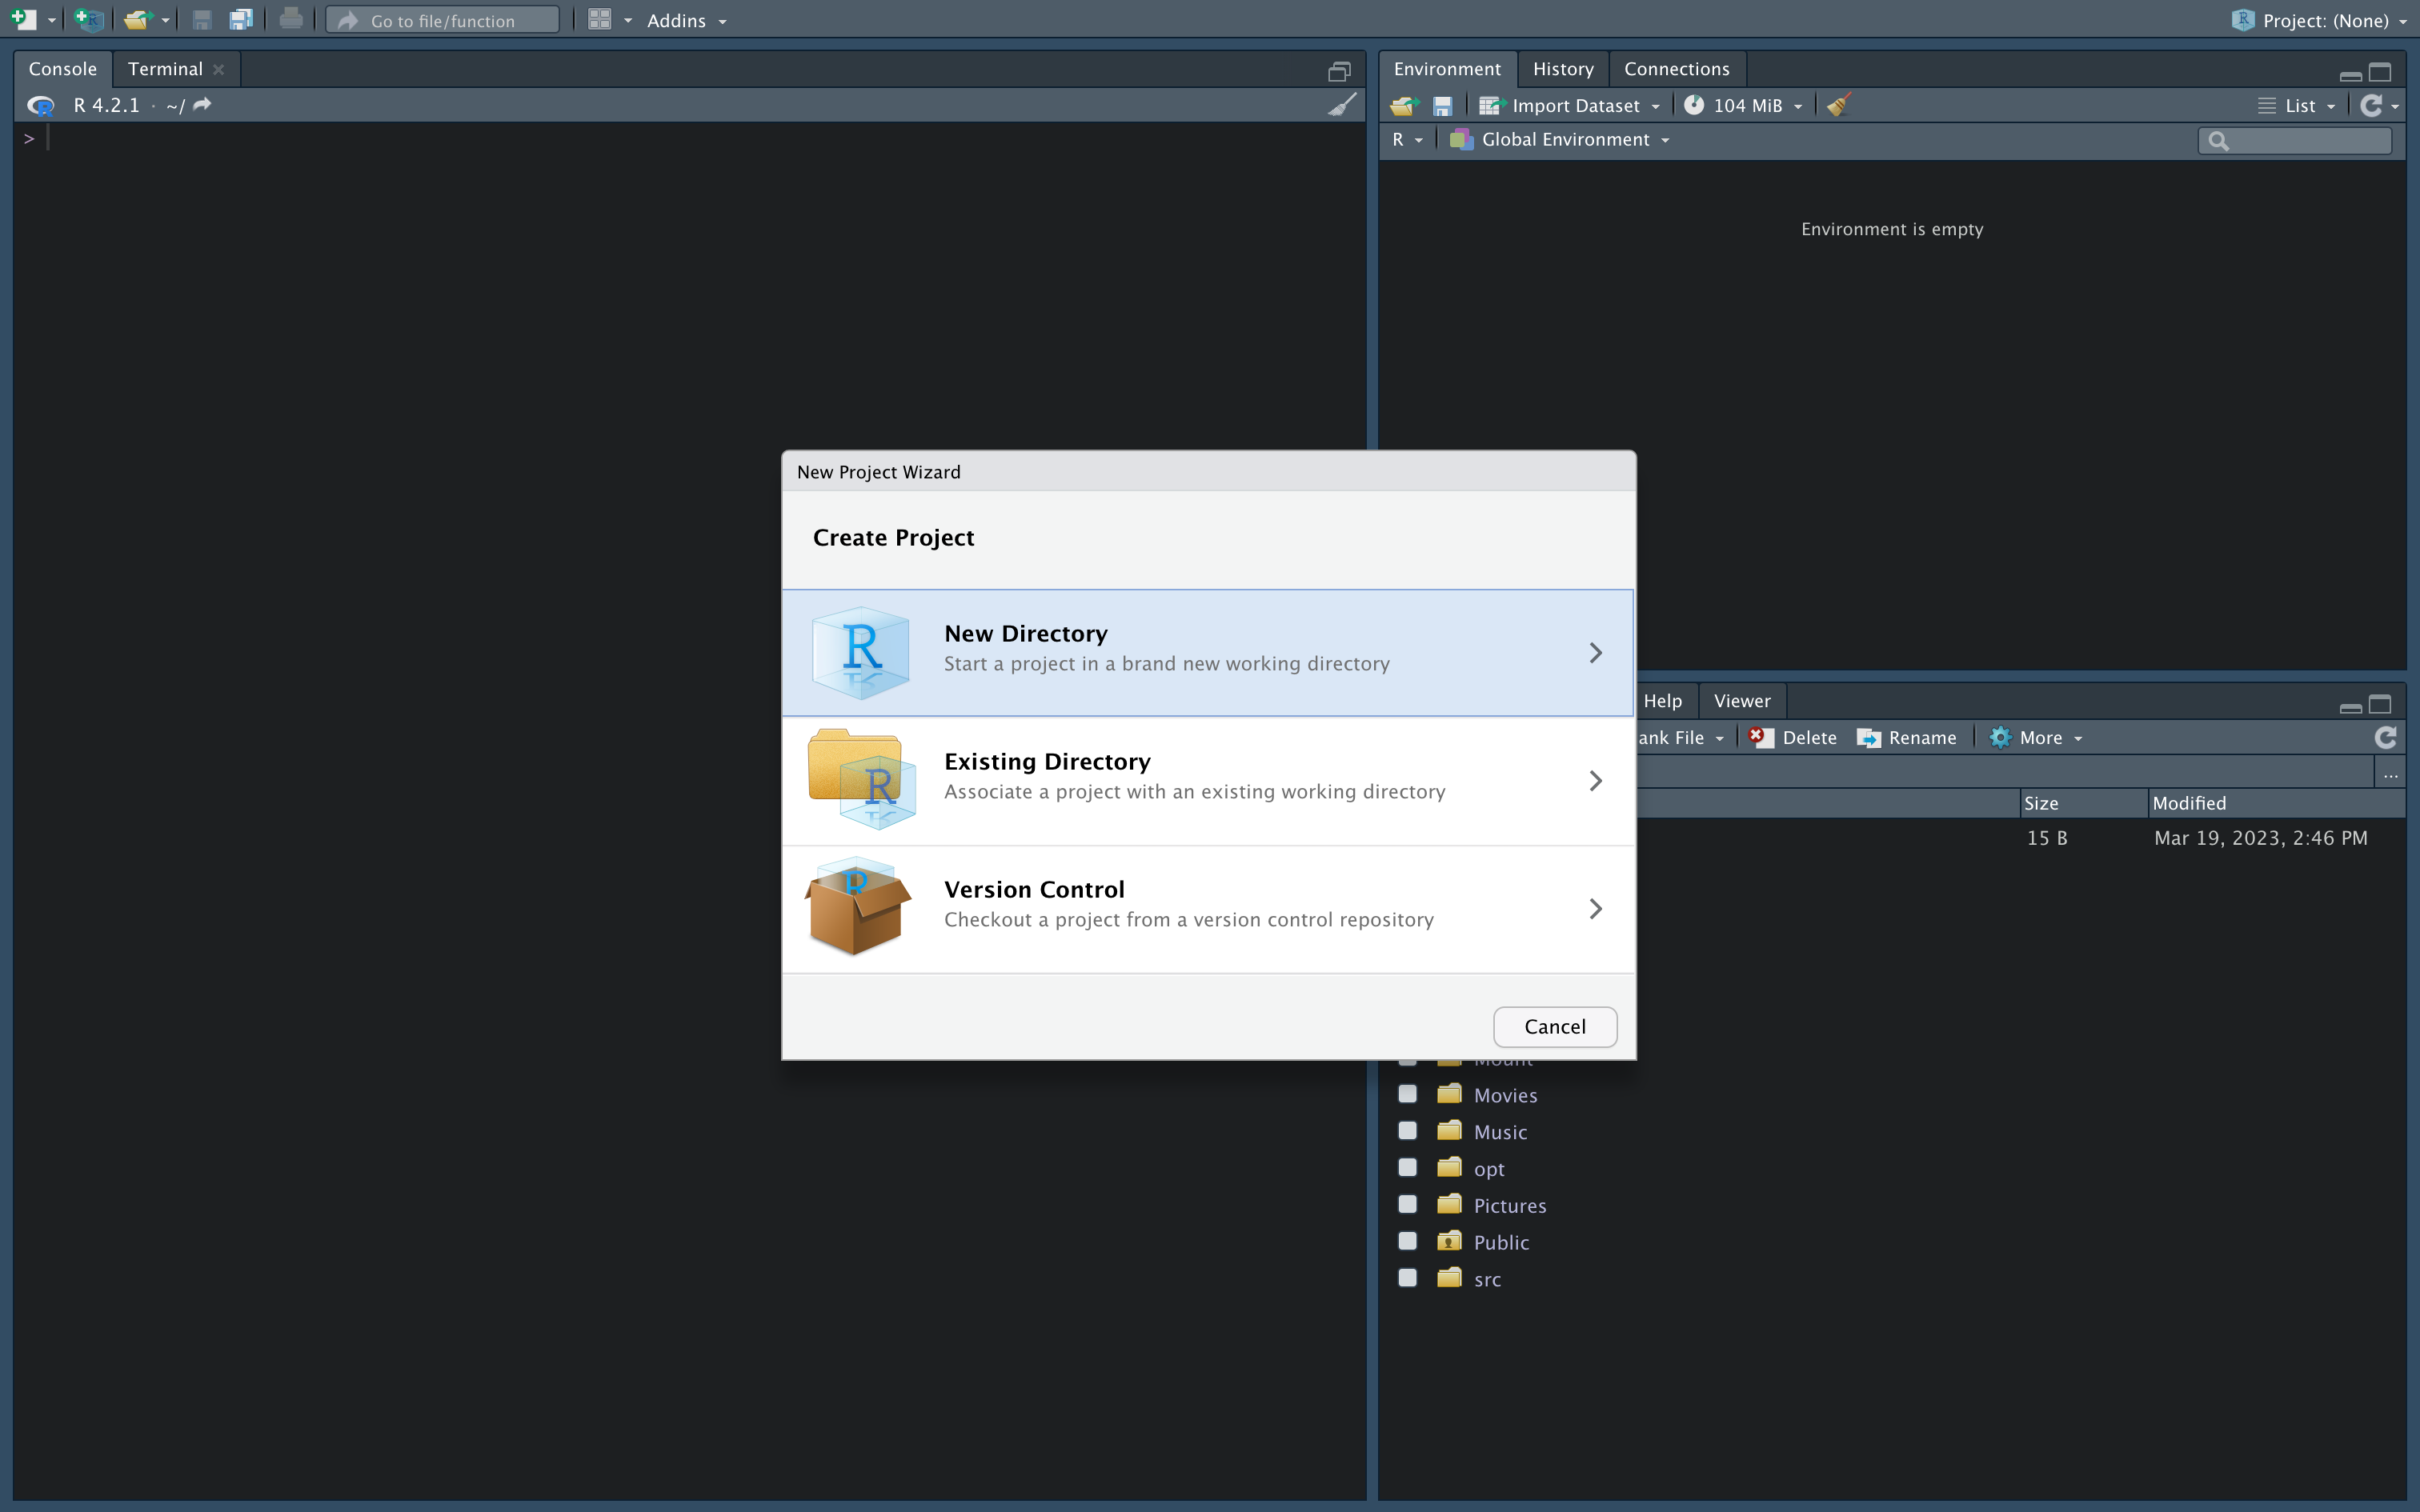Open the Project: (None) menu

pos(2320,20)
